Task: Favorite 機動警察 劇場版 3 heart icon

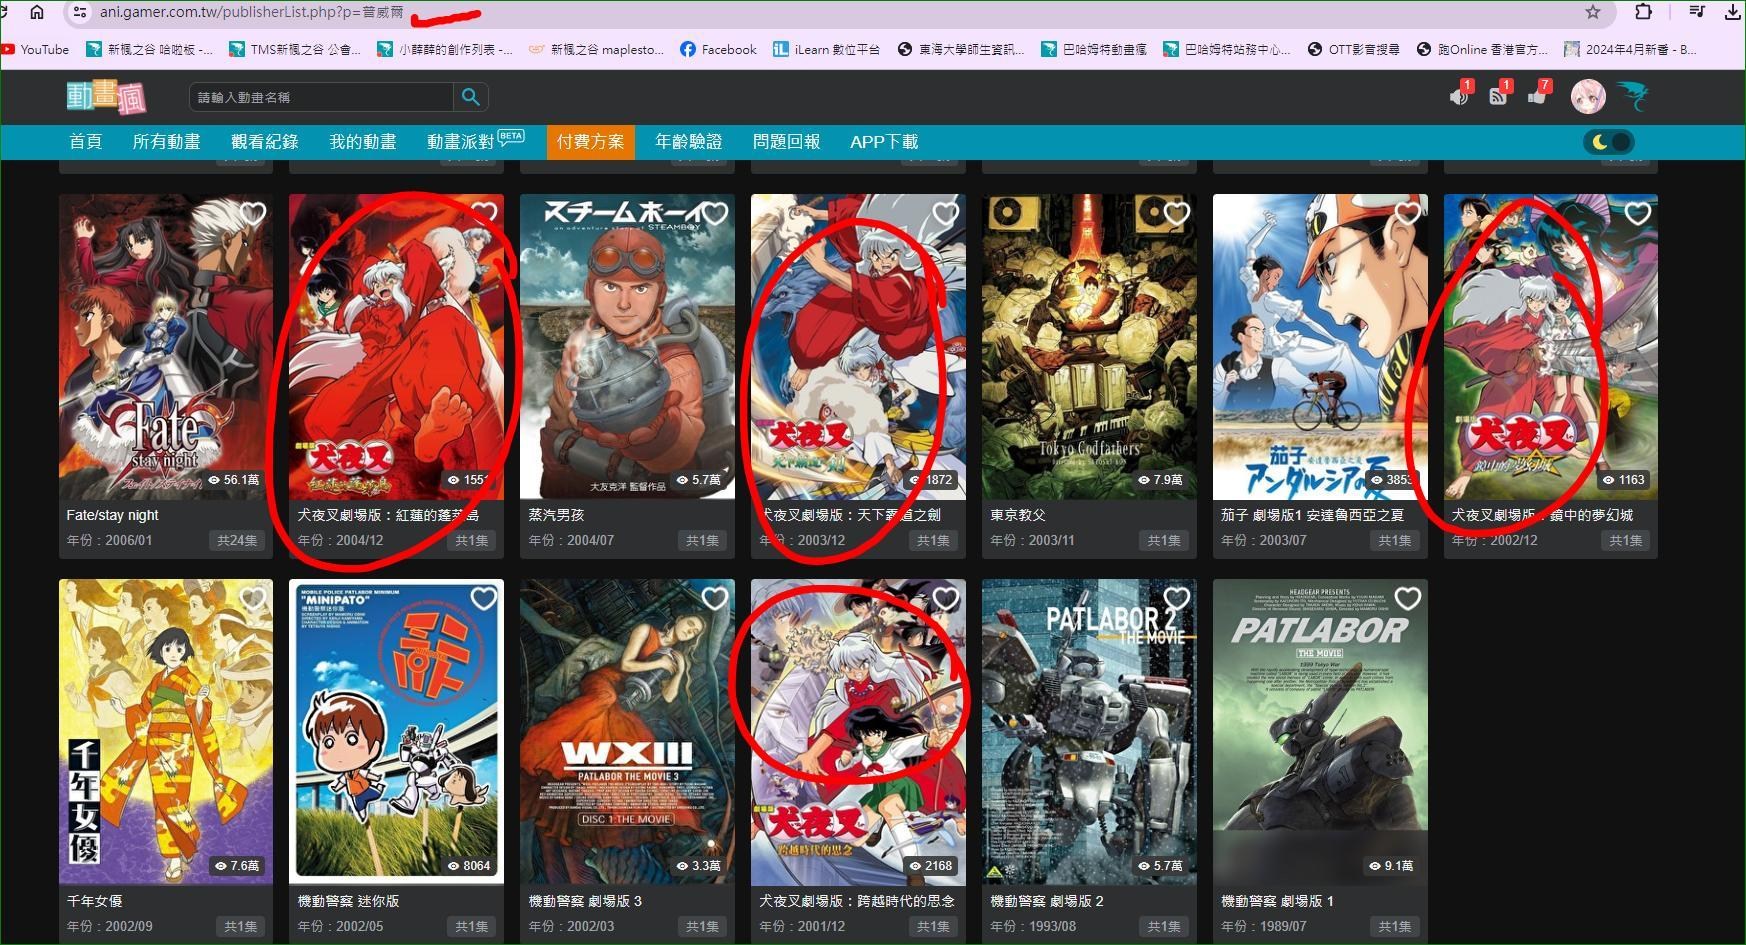Action: (715, 598)
